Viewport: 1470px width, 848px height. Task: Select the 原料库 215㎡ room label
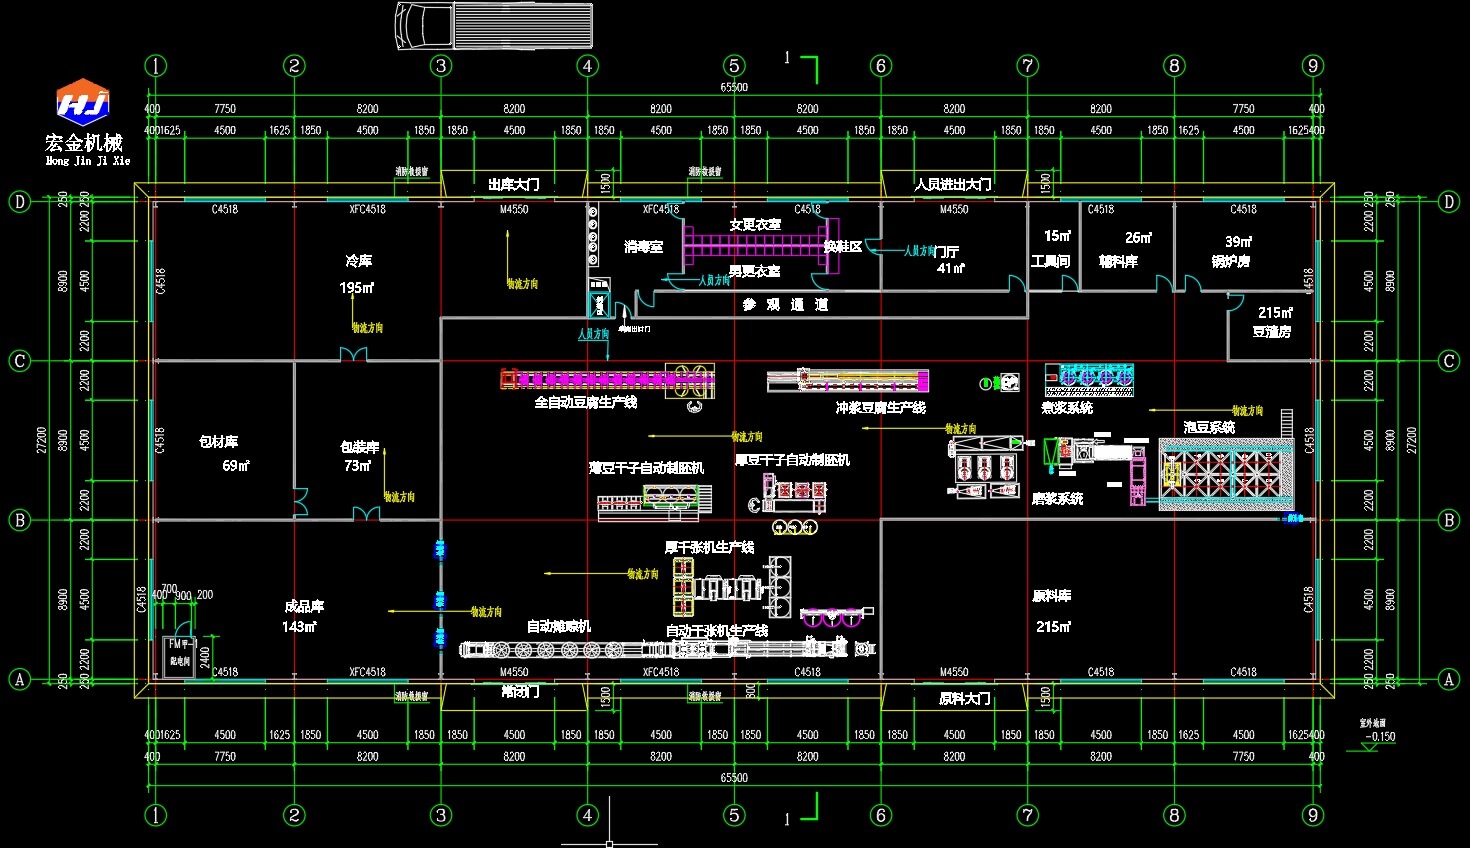click(1052, 610)
